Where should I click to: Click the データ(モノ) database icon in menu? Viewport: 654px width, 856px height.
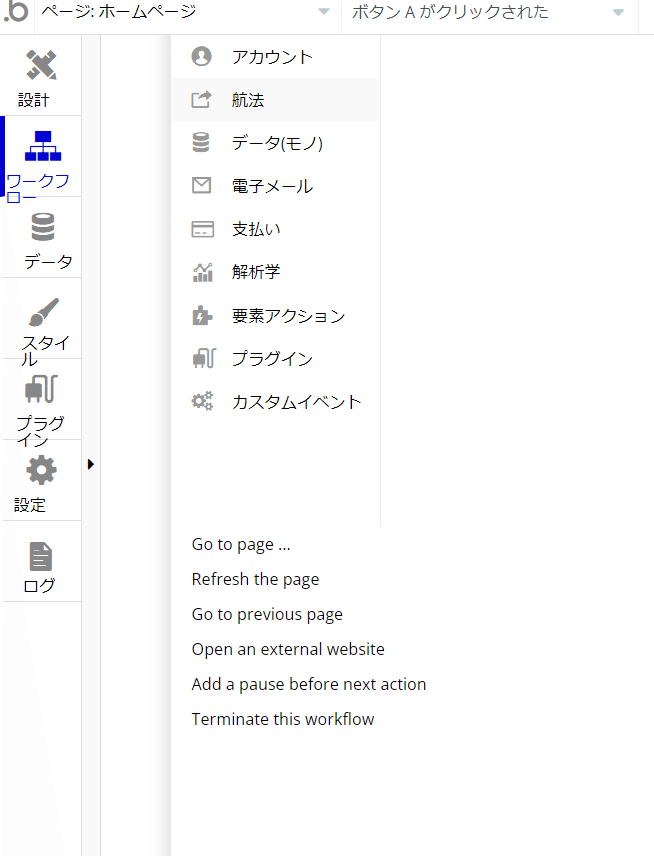[201, 142]
